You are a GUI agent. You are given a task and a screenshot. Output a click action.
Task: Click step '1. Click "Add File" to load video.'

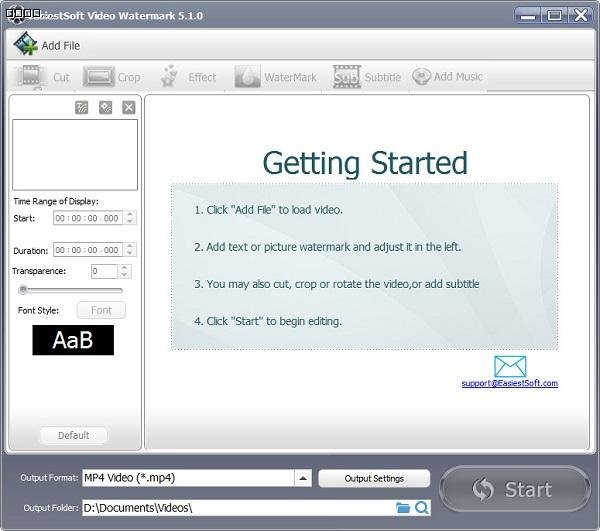point(269,210)
